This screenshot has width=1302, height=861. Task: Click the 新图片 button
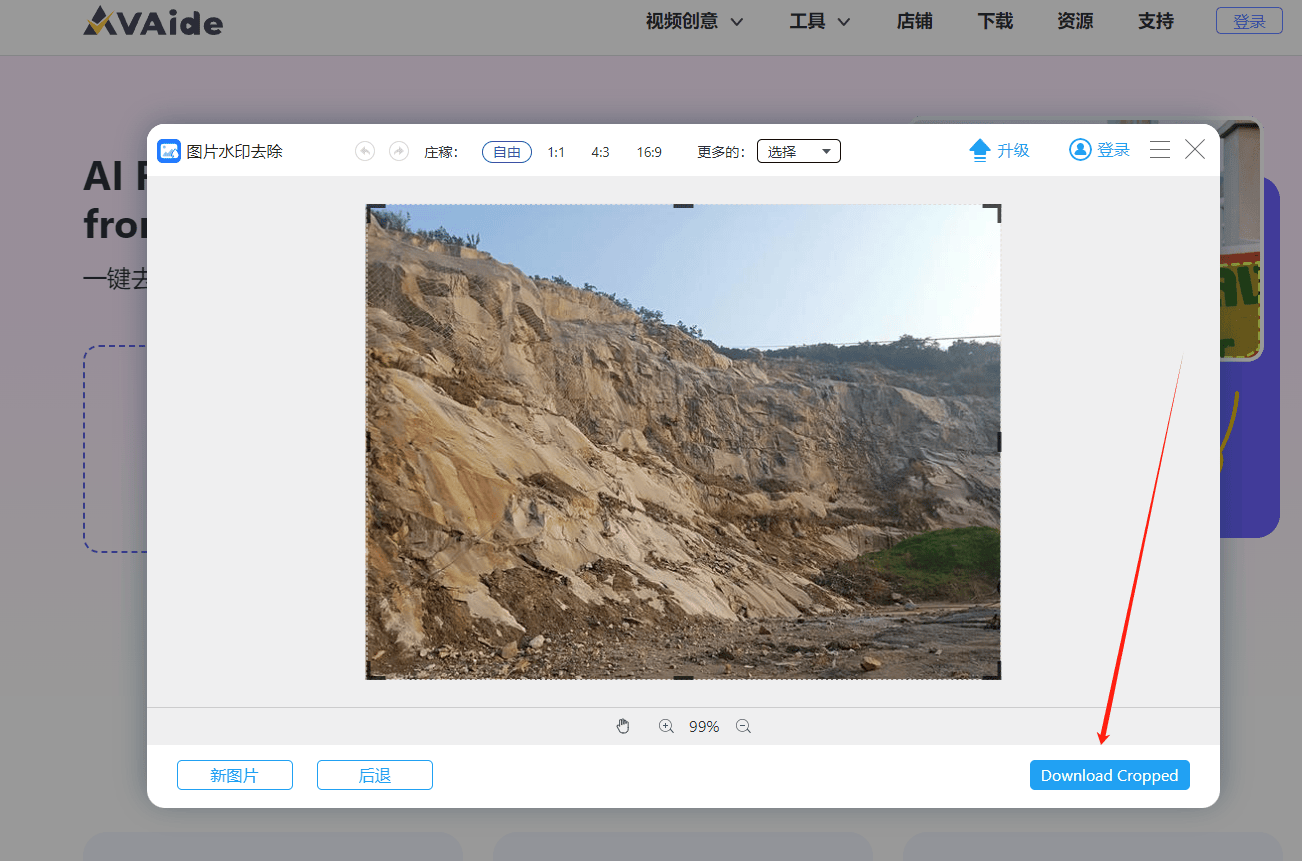click(x=234, y=775)
